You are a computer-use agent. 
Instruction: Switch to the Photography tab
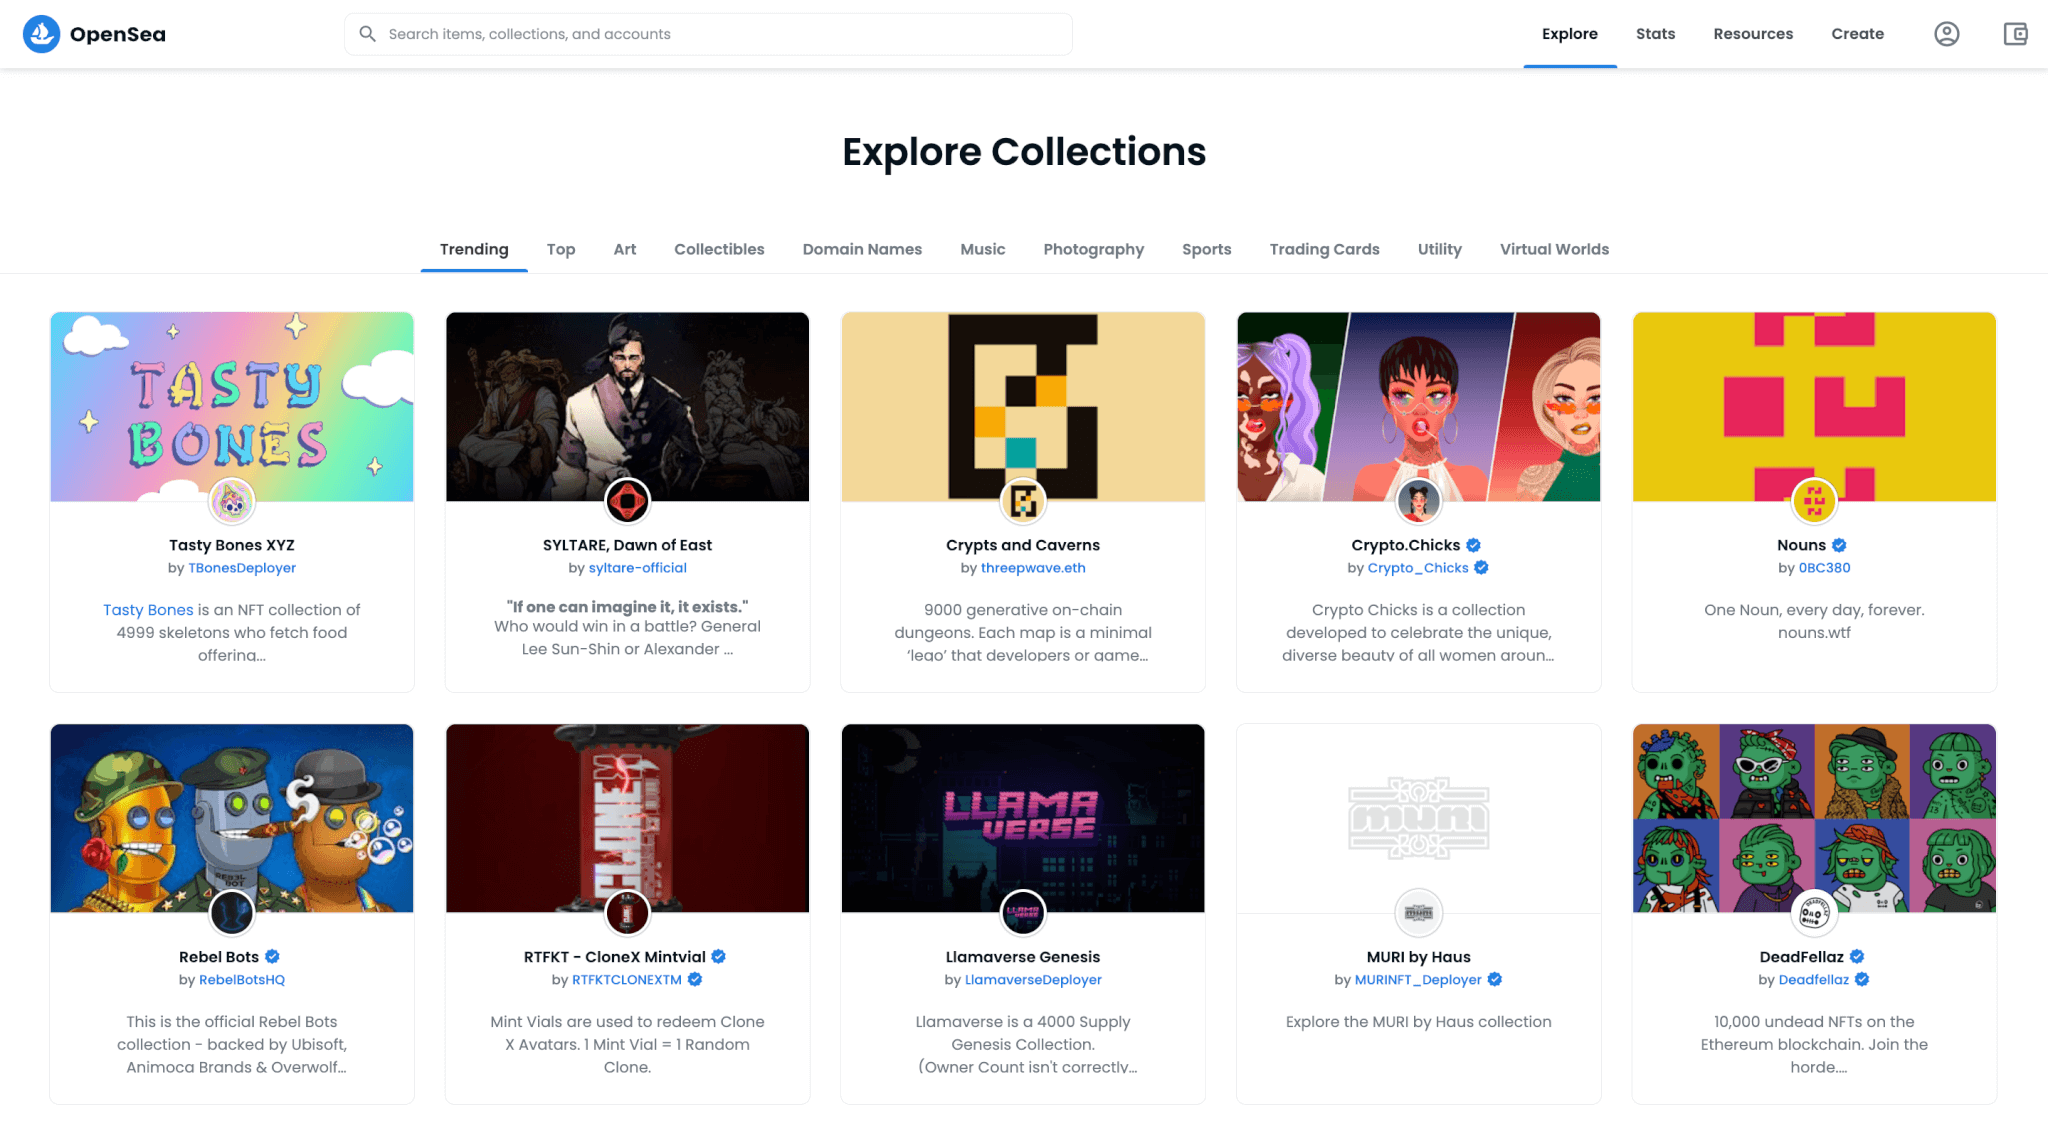(x=1093, y=249)
